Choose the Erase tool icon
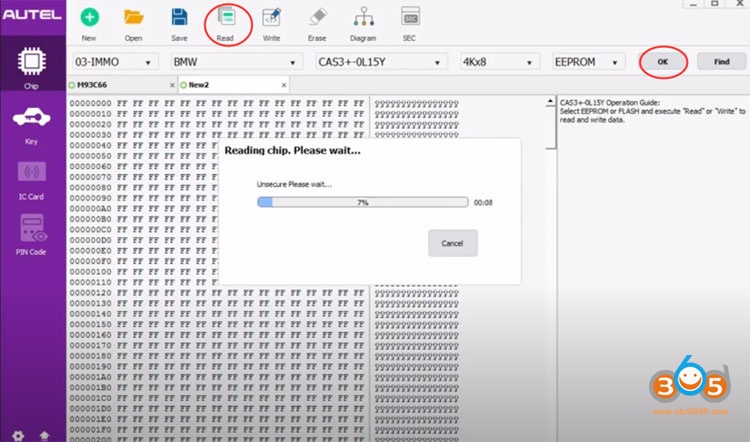750x442 pixels. 317,22
